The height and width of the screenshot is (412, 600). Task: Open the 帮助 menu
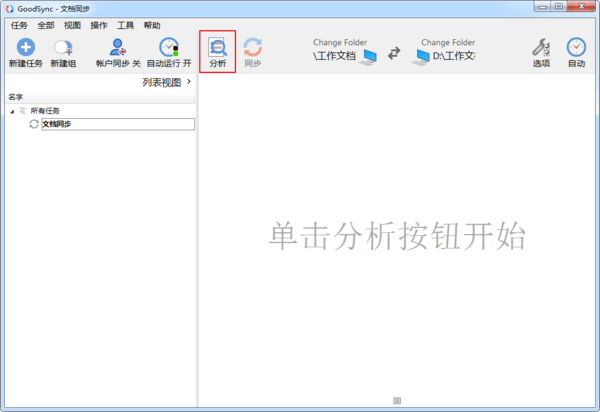[x=151, y=25]
